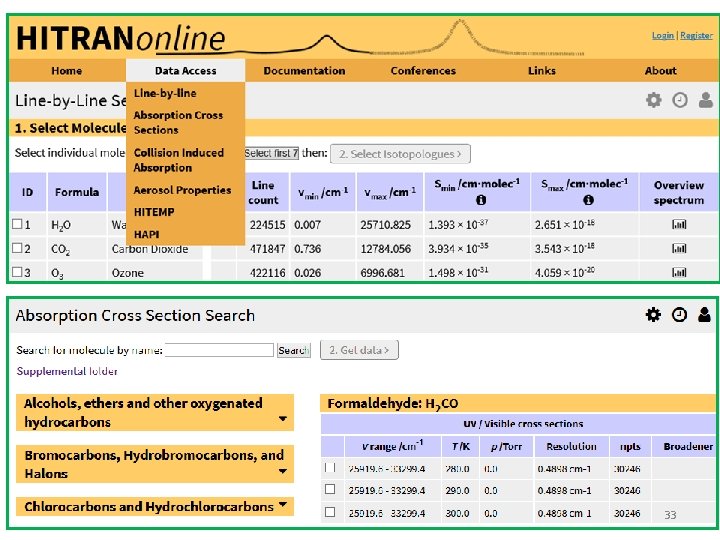720x540 pixels.
Task: Click clock history icon in Line-by-Line panel
Action: point(680,100)
